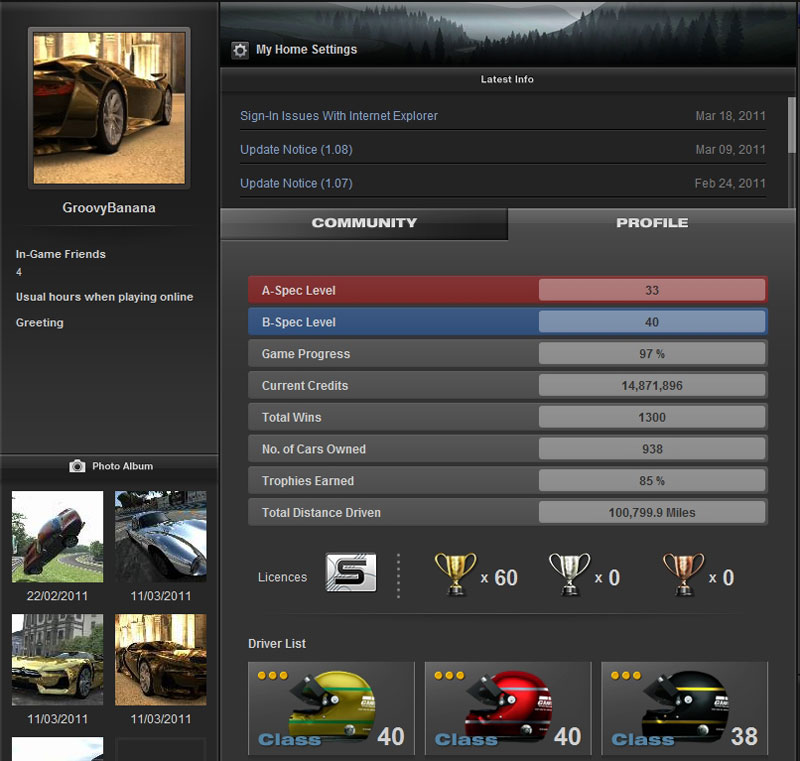This screenshot has width=800, height=761.
Task: Click the S licence badge icon
Action: (351, 572)
